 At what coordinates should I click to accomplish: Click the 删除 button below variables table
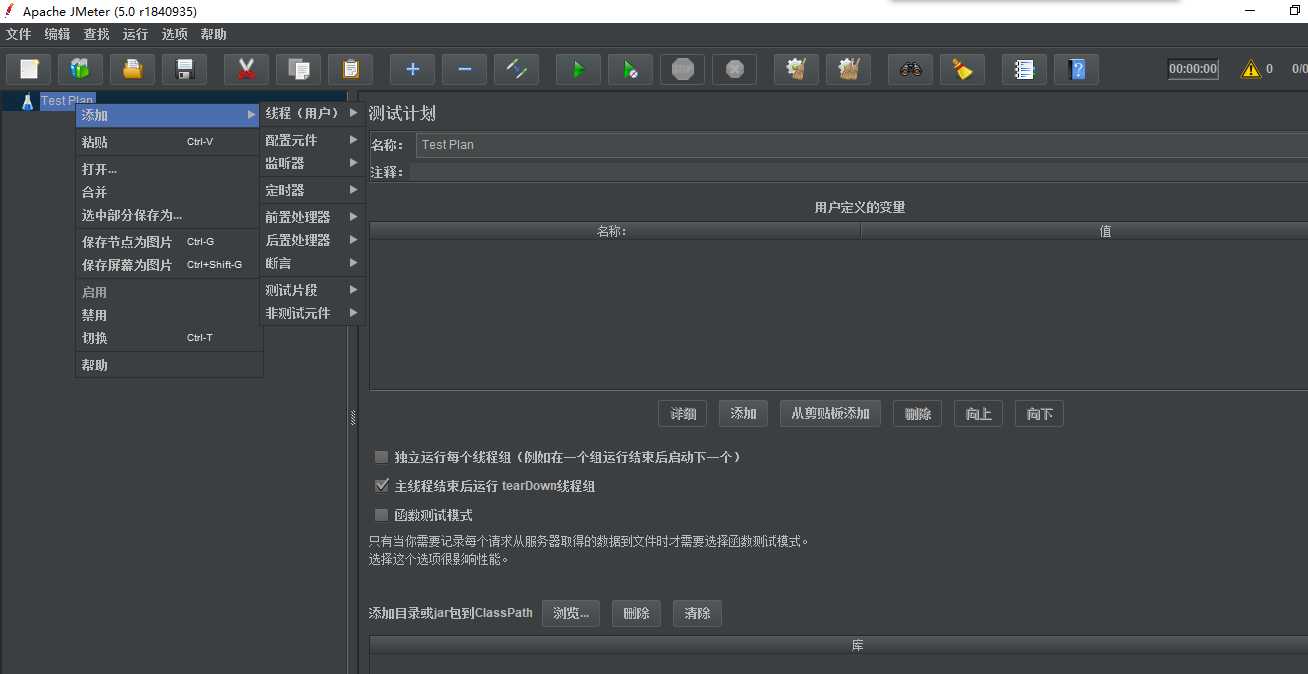point(918,414)
